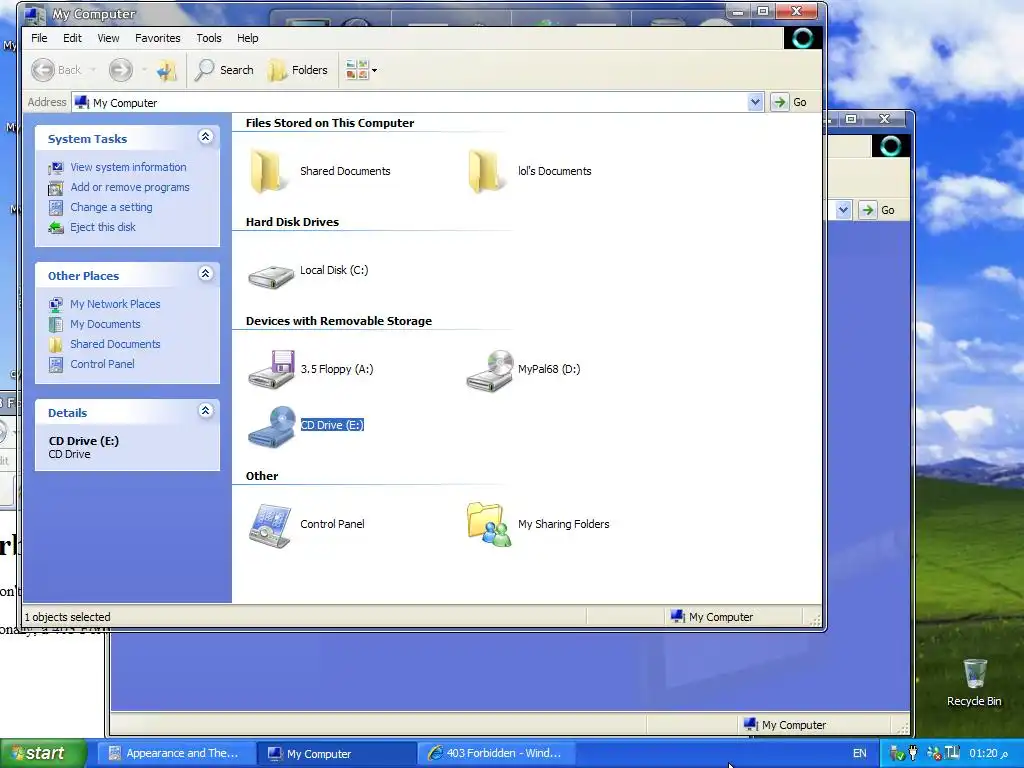
Task: Open the Control Panel icon in Other section
Action: (270, 525)
